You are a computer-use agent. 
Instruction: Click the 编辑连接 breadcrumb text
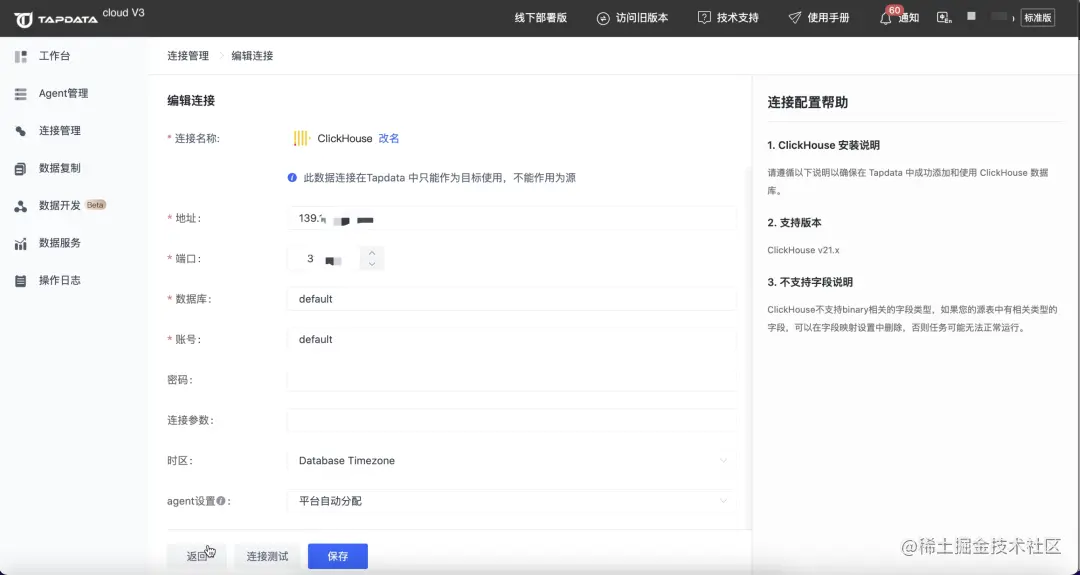tap(252, 56)
